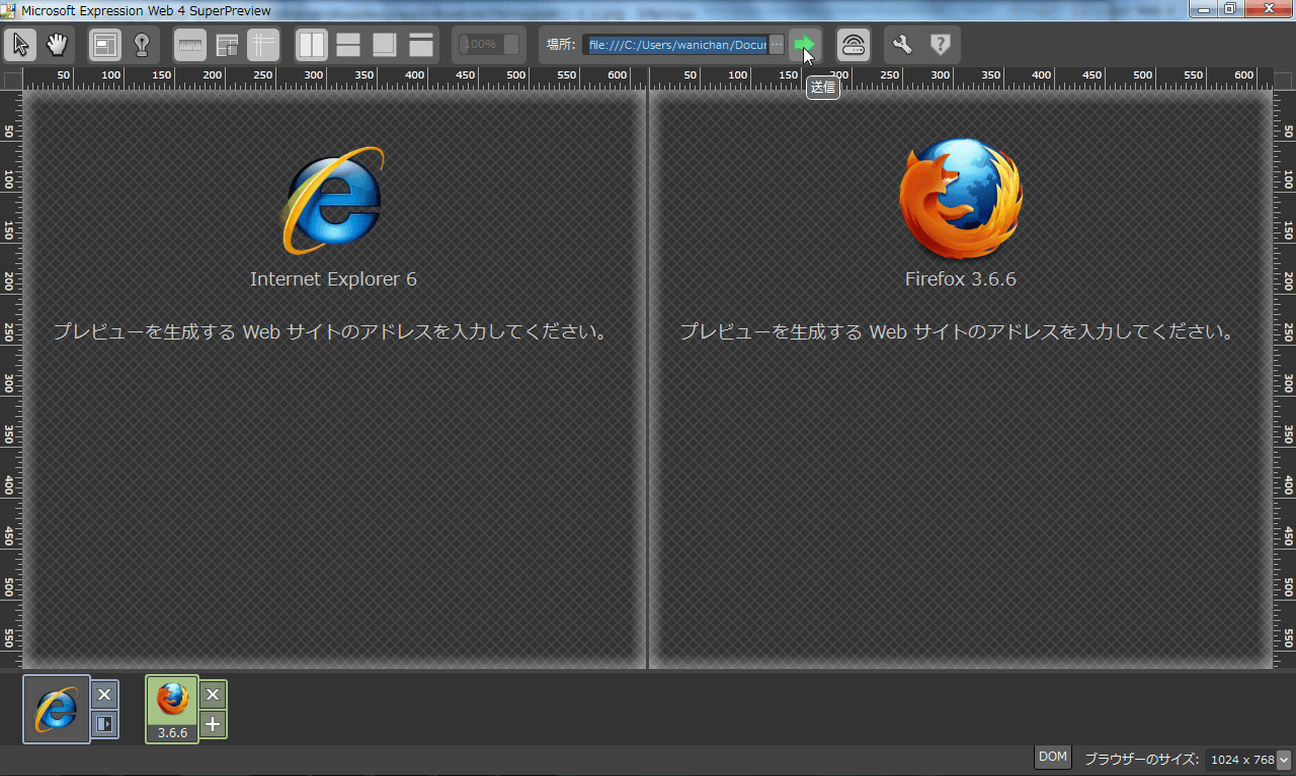Add a new browser with the plus button

click(x=213, y=724)
